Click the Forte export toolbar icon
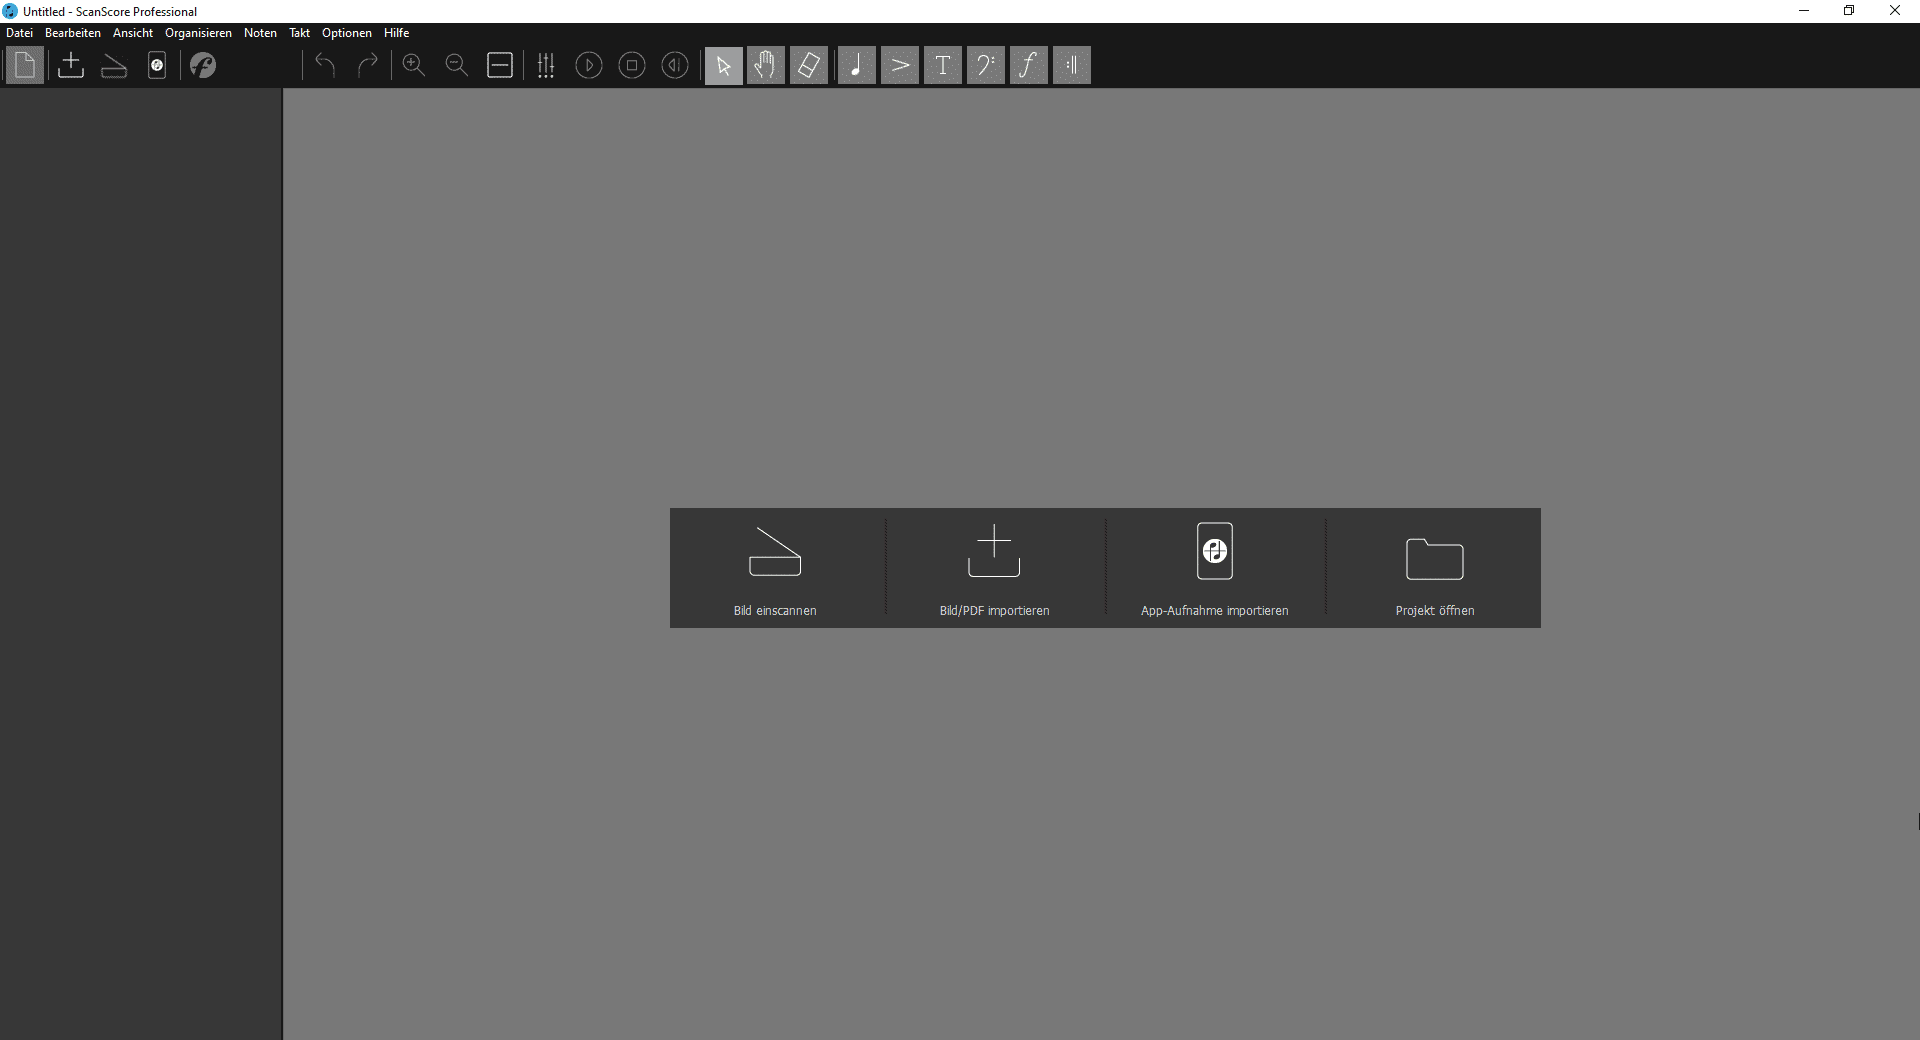The width and height of the screenshot is (1920, 1040). click(203, 66)
